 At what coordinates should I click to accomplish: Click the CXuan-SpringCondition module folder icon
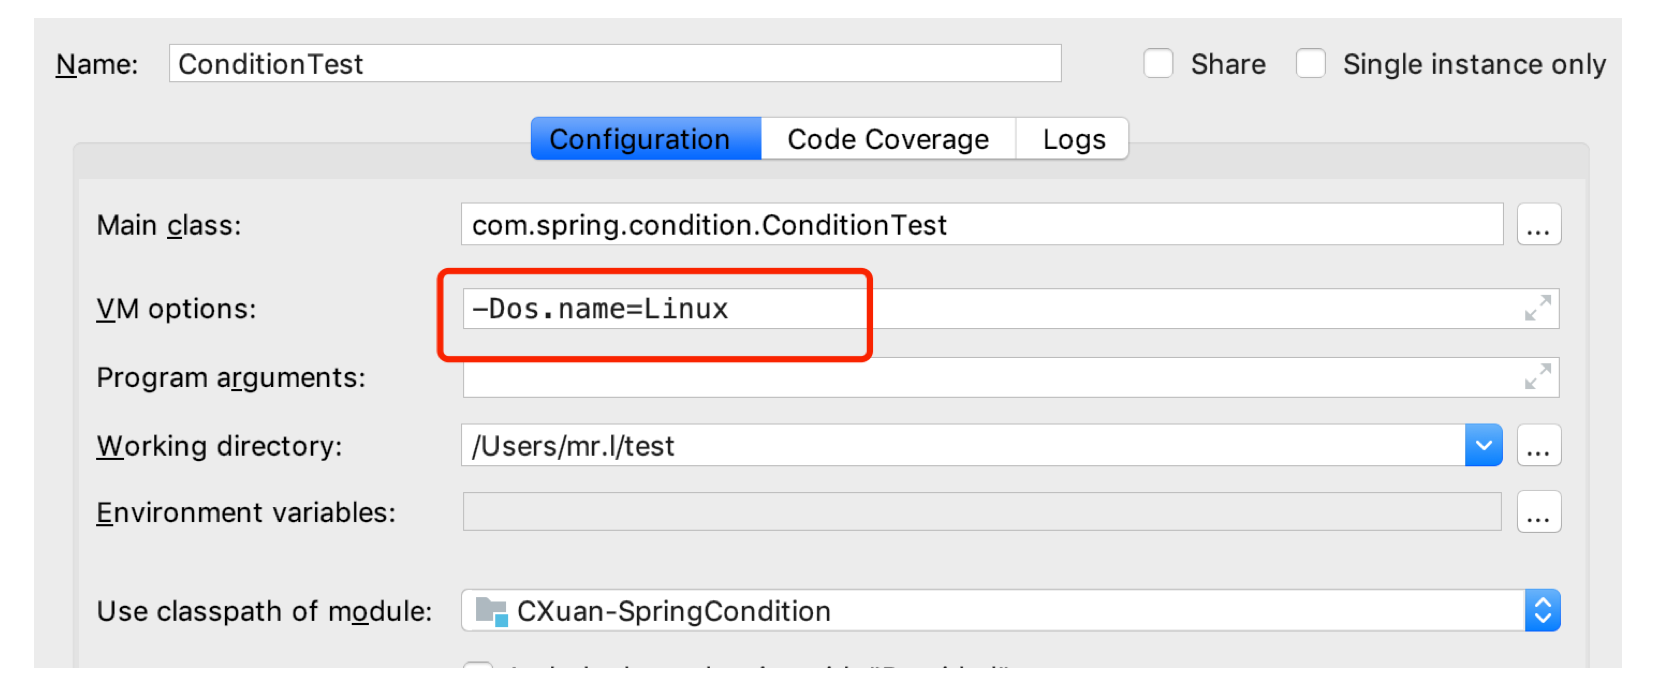tap(491, 611)
